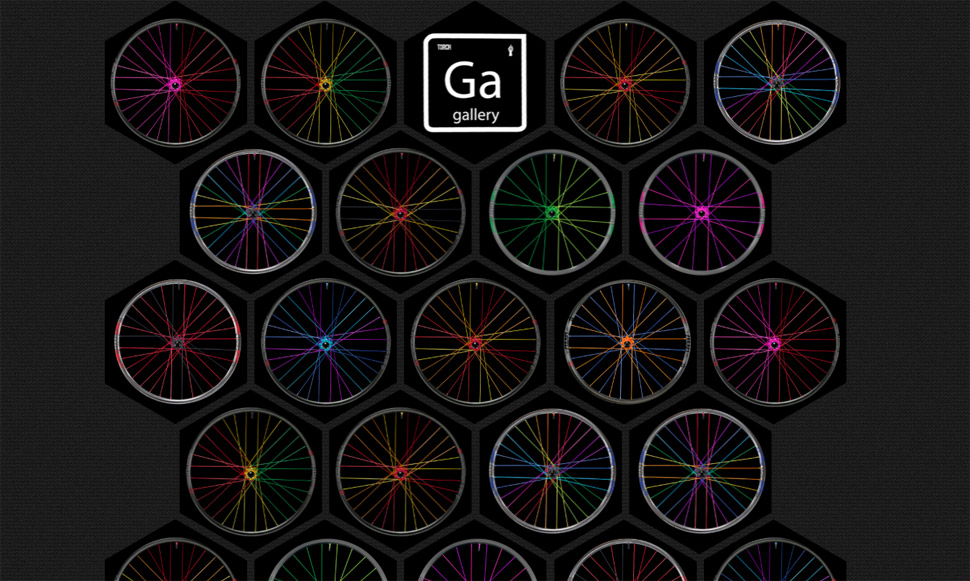
Task: Select the cyan-hub wheel with blue-purple spokes
Action: coord(325,342)
